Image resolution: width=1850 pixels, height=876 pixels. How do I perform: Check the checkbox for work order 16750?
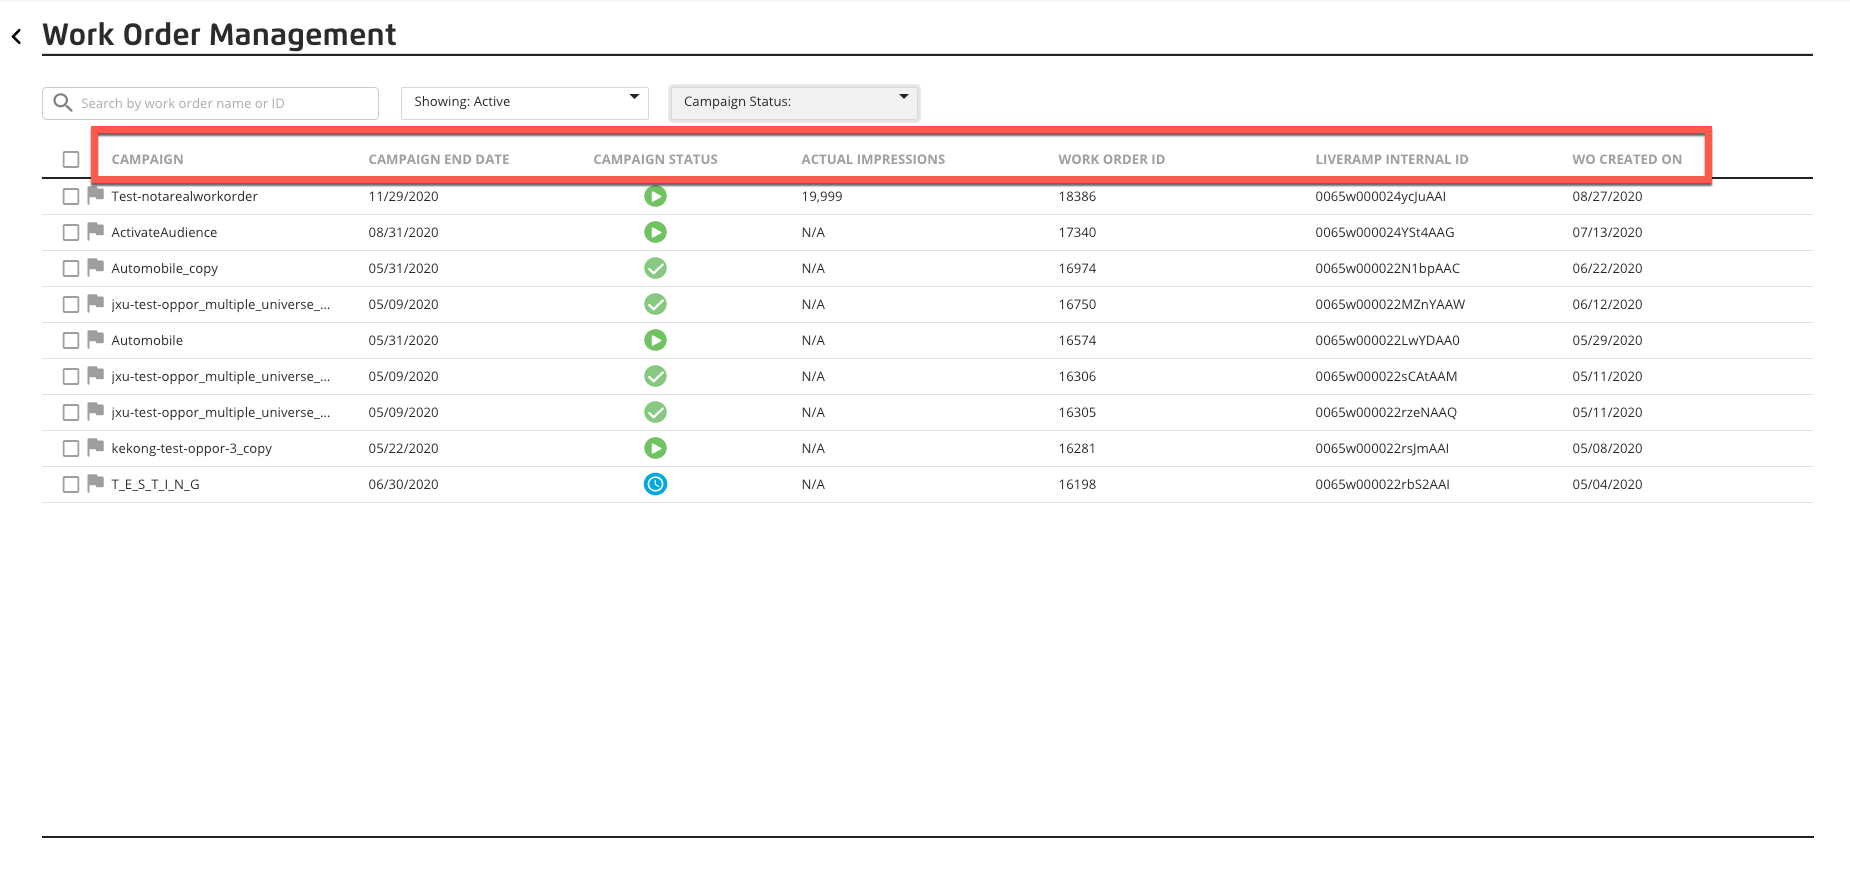tap(71, 305)
